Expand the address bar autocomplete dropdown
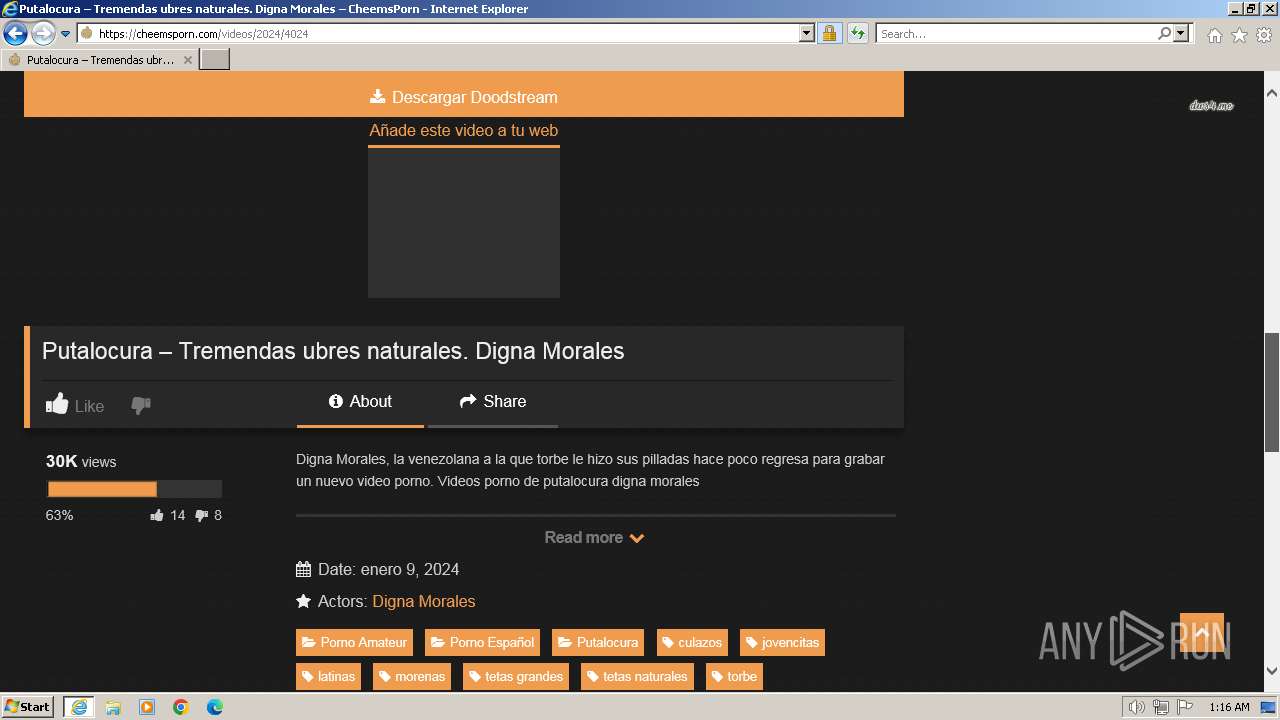This screenshot has height=720, width=1280. click(807, 33)
